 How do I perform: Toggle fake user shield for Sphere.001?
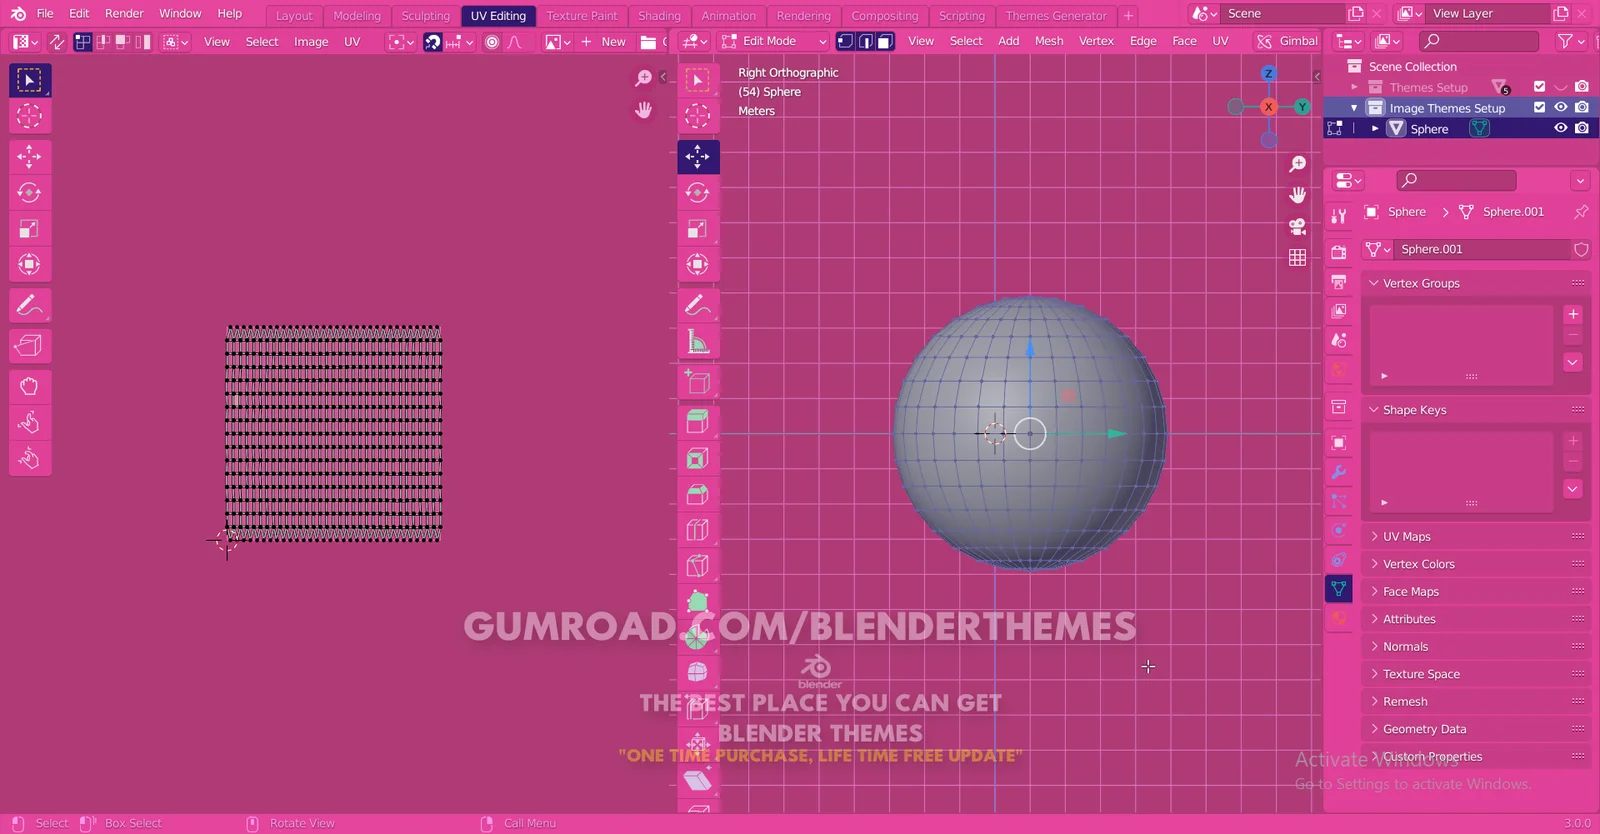pyautogui.click(x=1581, y=249)
